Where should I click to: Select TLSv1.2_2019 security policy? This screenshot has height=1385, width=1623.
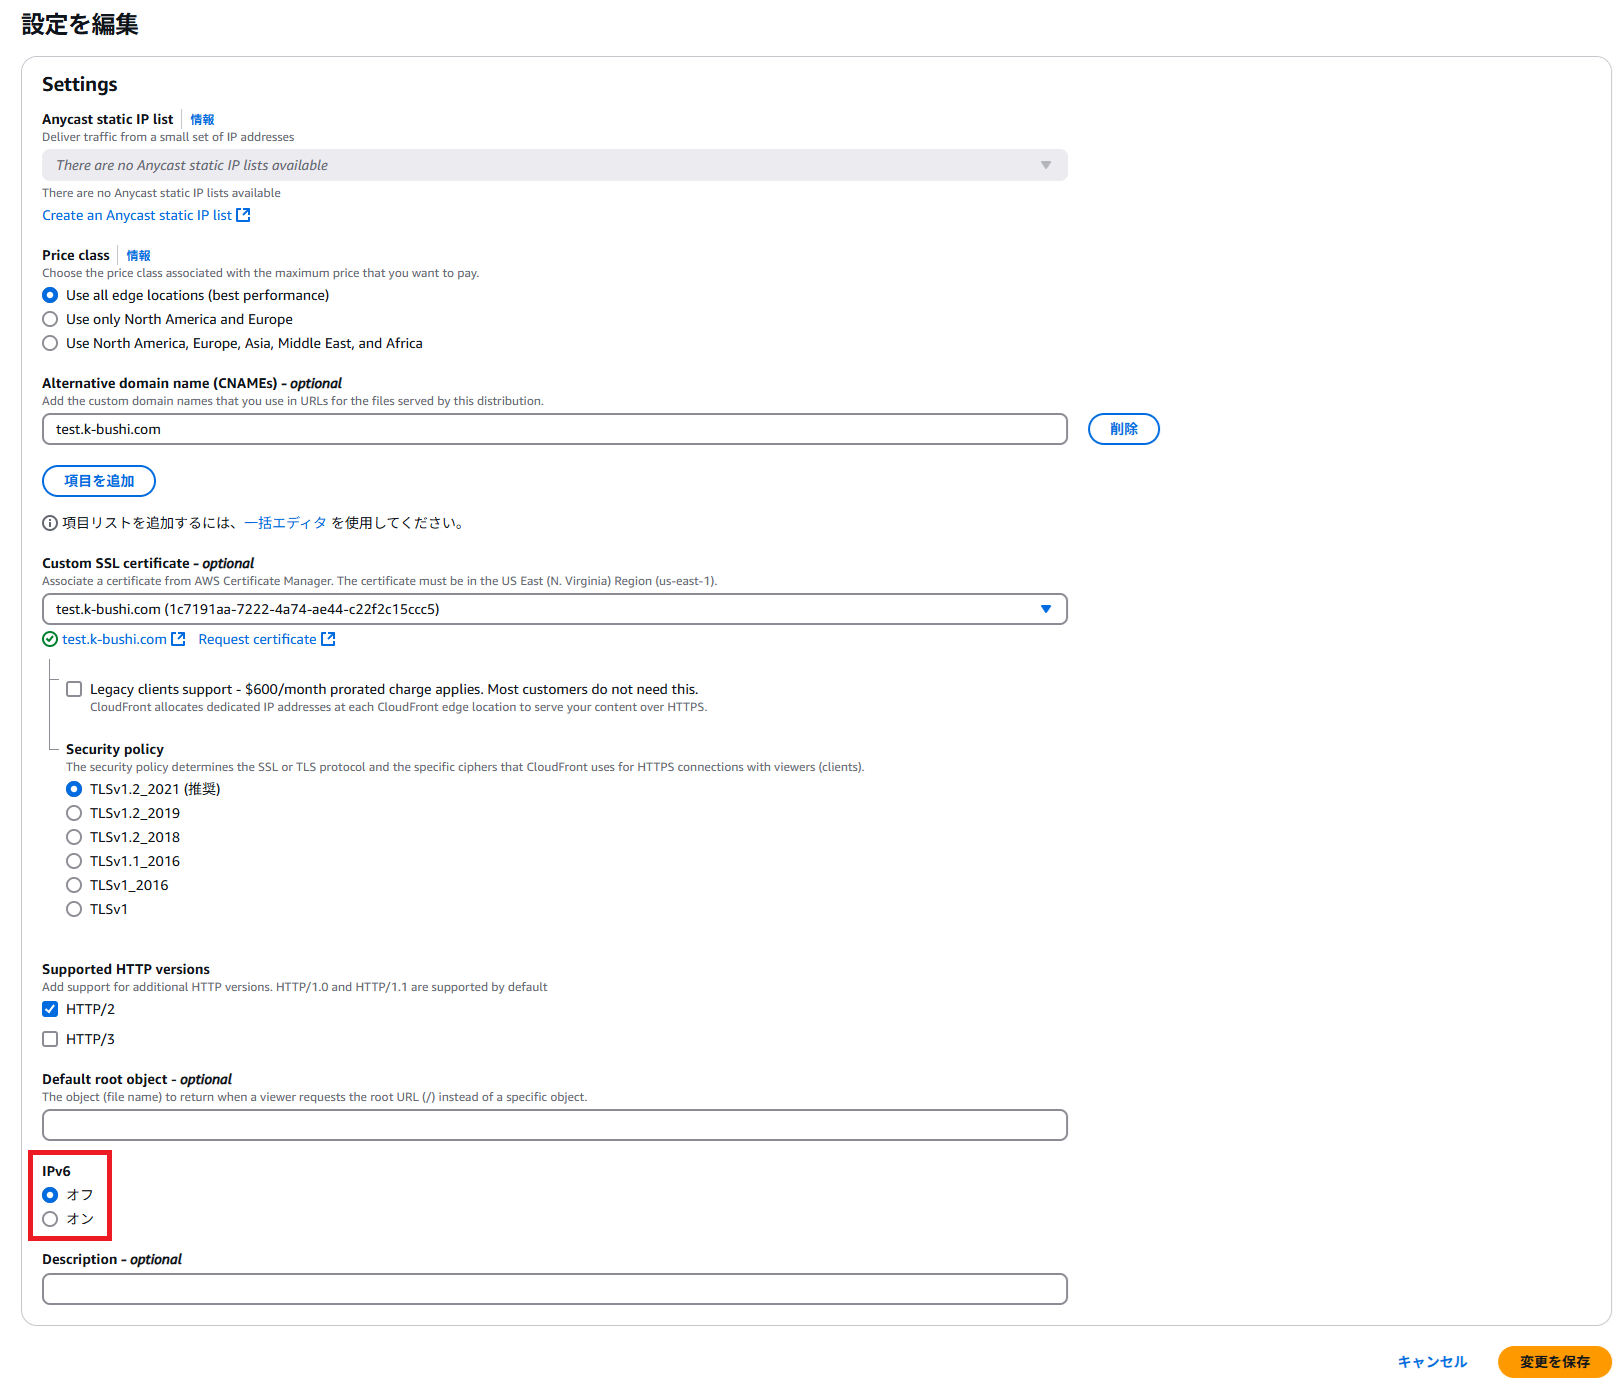pos(74,813)
